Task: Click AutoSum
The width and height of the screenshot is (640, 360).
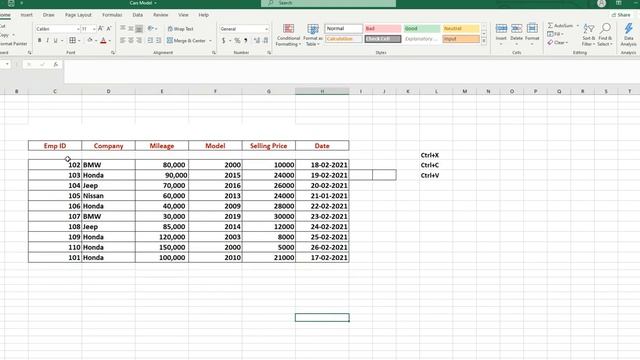Action: click(x=560, y=25)
